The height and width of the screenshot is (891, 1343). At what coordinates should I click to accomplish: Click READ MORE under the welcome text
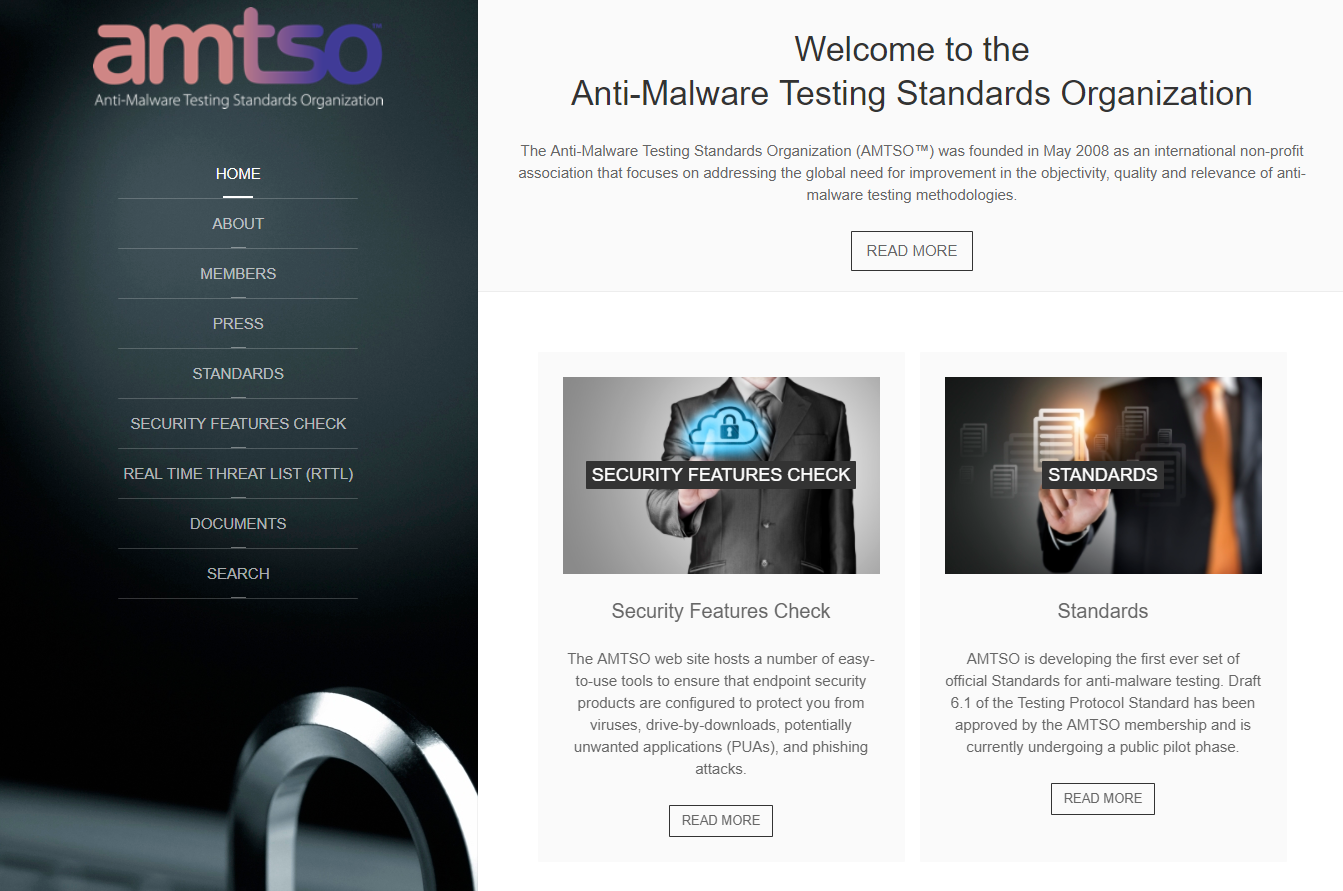[911, 251]
